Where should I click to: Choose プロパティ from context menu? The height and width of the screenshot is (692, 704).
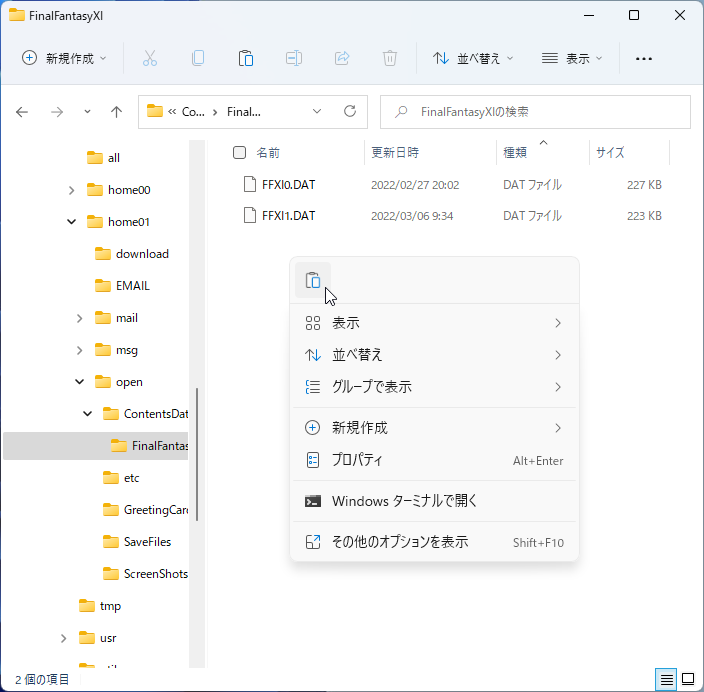(434, 460)
